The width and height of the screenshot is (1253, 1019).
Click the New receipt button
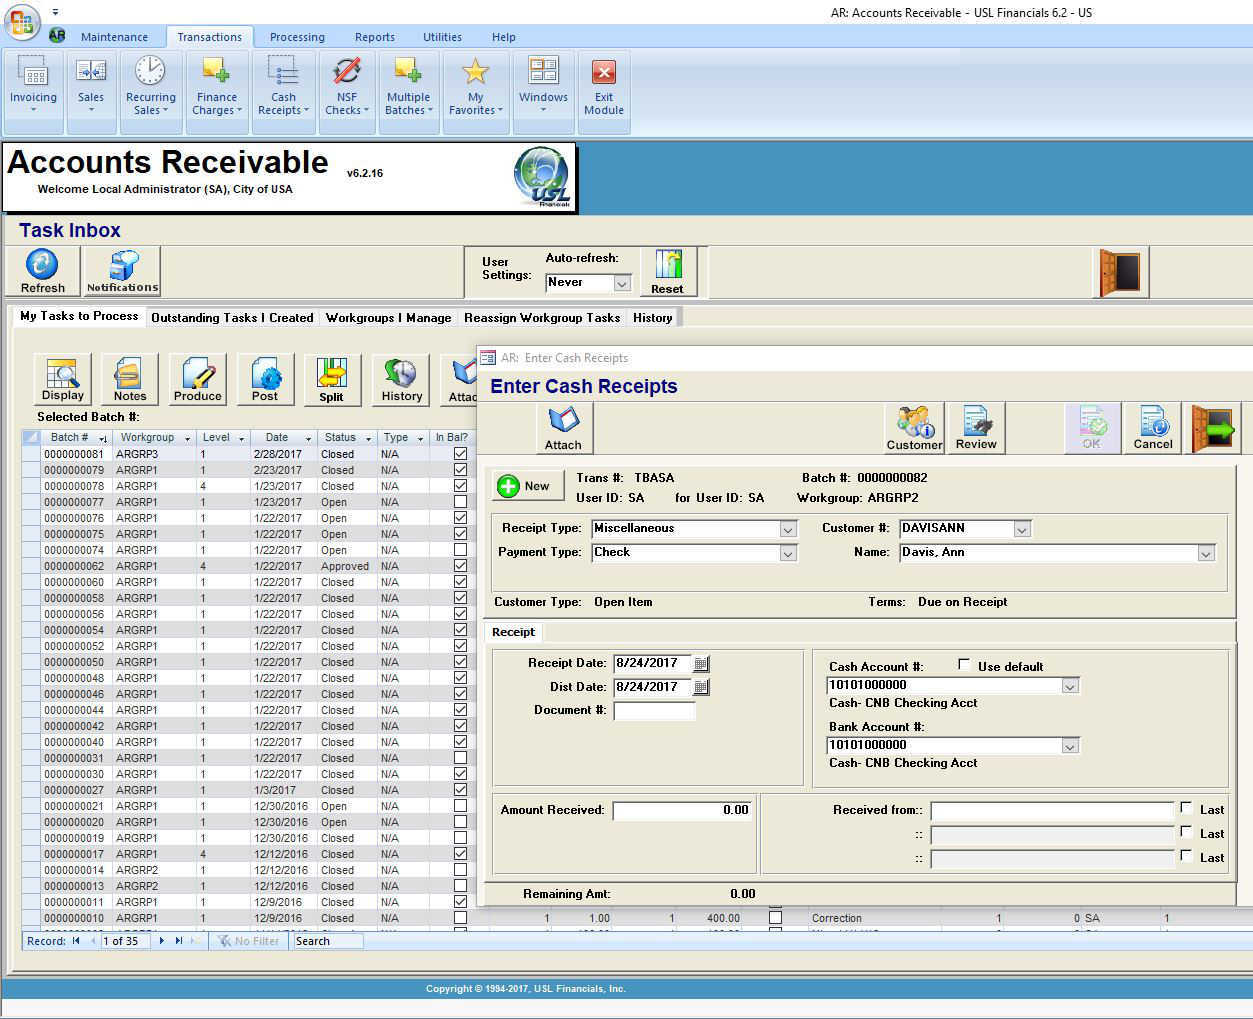pos(526,486)
